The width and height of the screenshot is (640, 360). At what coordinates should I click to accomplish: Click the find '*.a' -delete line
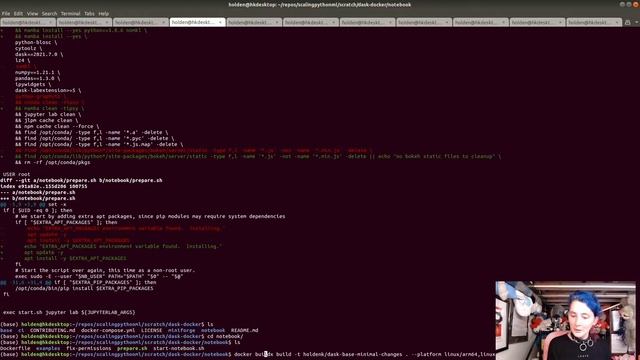point(91,132)
